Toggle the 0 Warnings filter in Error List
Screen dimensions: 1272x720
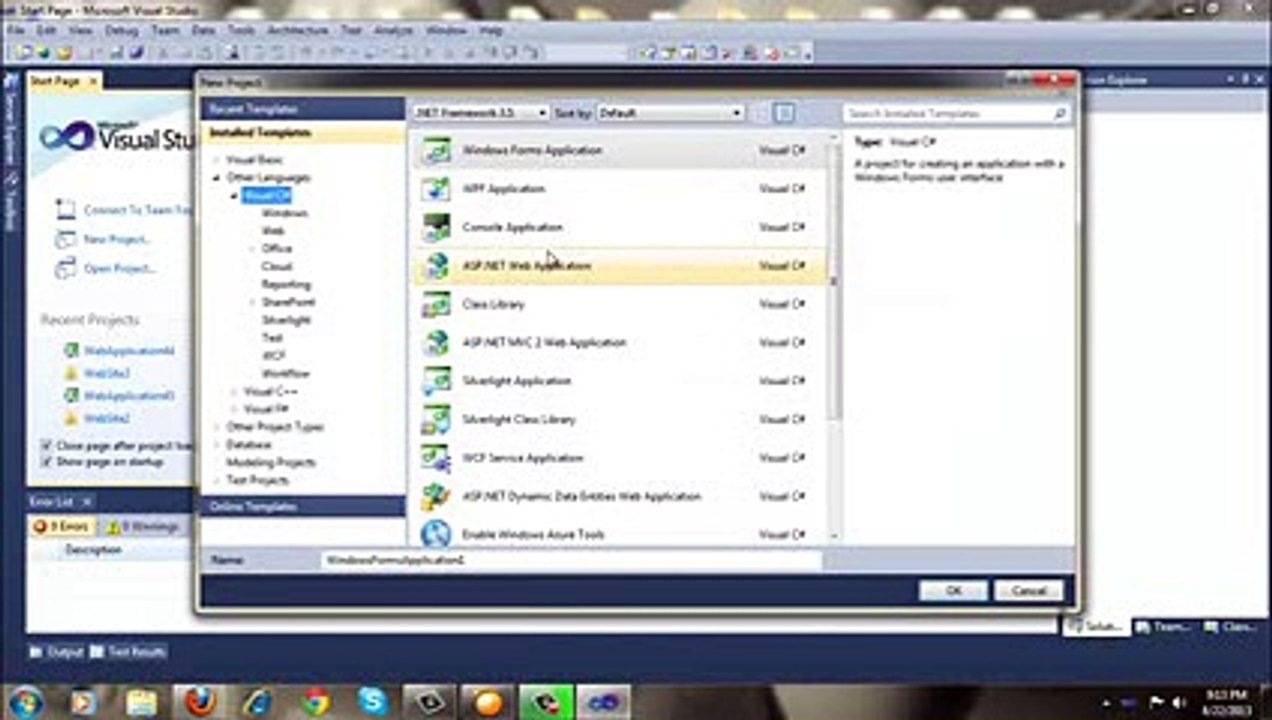point(142,526)
